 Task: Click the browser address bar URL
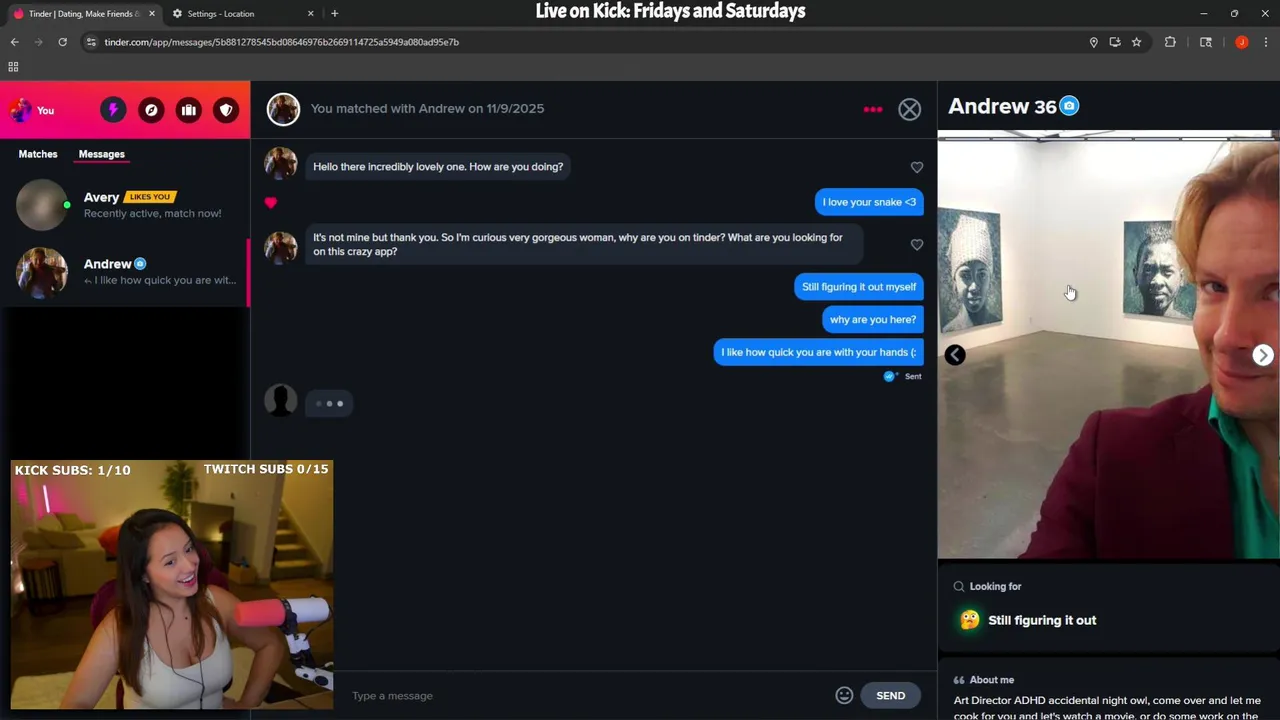pos(281,42)
